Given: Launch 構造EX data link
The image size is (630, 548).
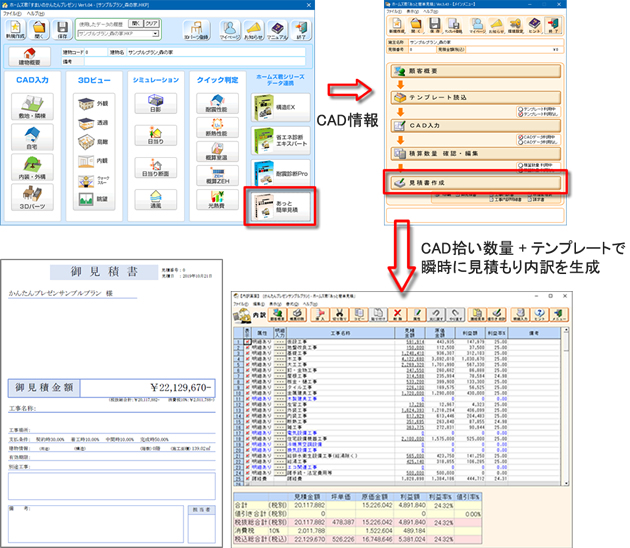Looking at the screenshot, I should (280, 107).
